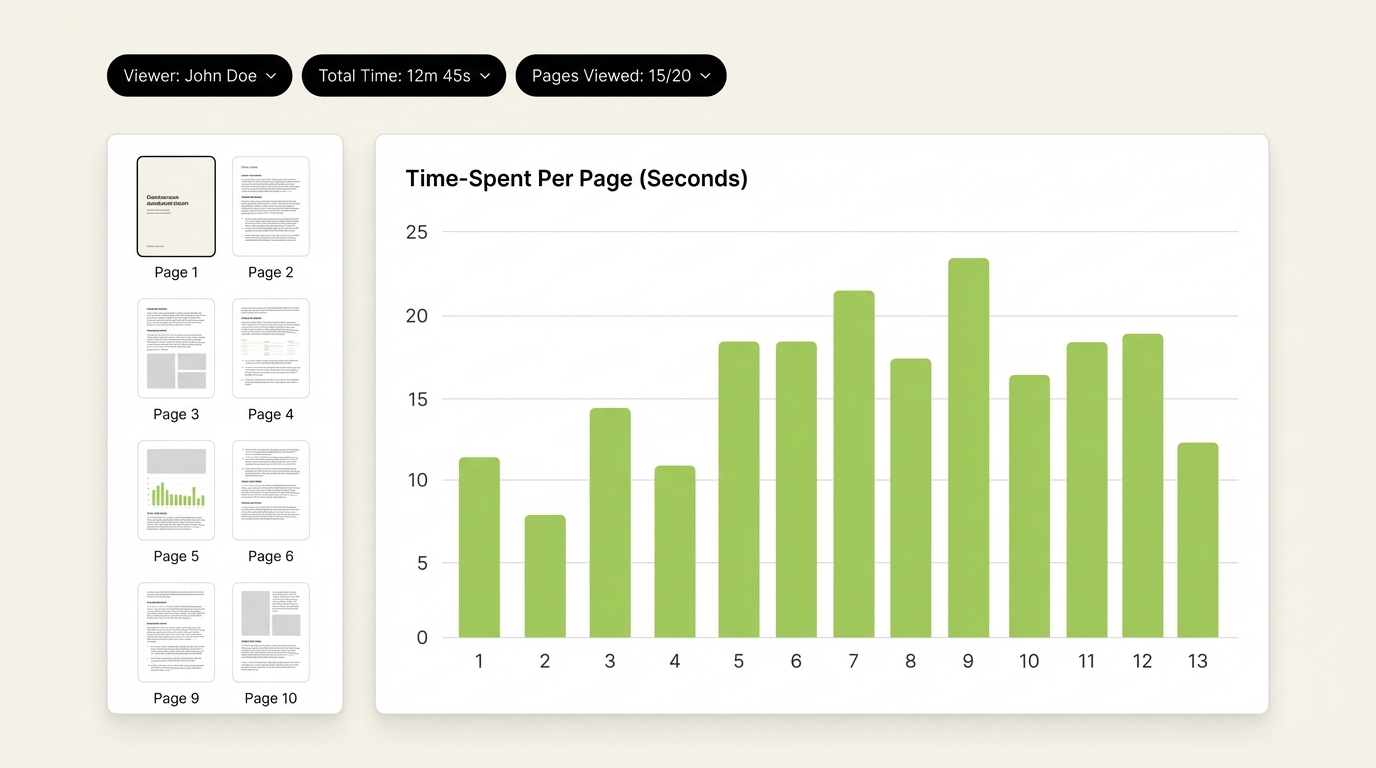1376x768 pixels.
Task: Open the Page 10 thumbnail with side image
Action: tap(271, 632)
